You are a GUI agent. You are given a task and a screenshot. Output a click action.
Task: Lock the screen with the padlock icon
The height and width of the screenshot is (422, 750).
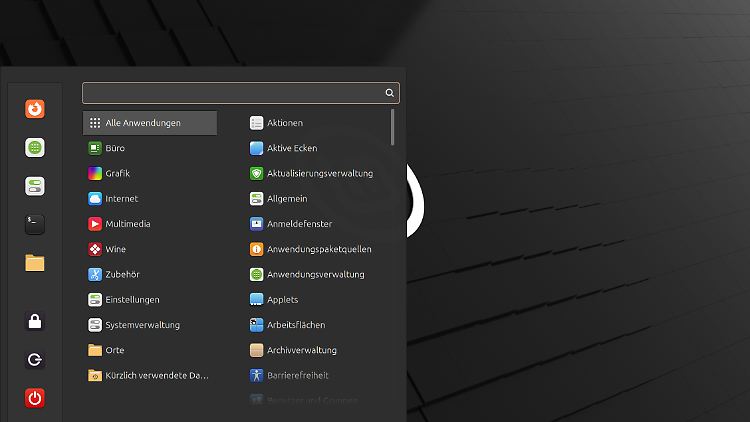[x=35, y=321]
